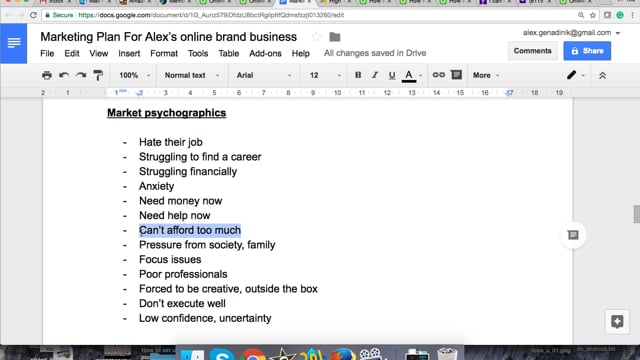Click the Undo arrow
Viewport: 640px width, 360px height.
(64, 75)
